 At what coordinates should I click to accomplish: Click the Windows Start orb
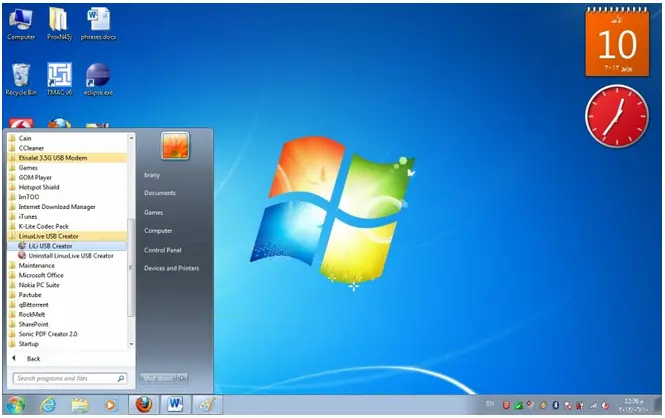(x=16, y=405)
